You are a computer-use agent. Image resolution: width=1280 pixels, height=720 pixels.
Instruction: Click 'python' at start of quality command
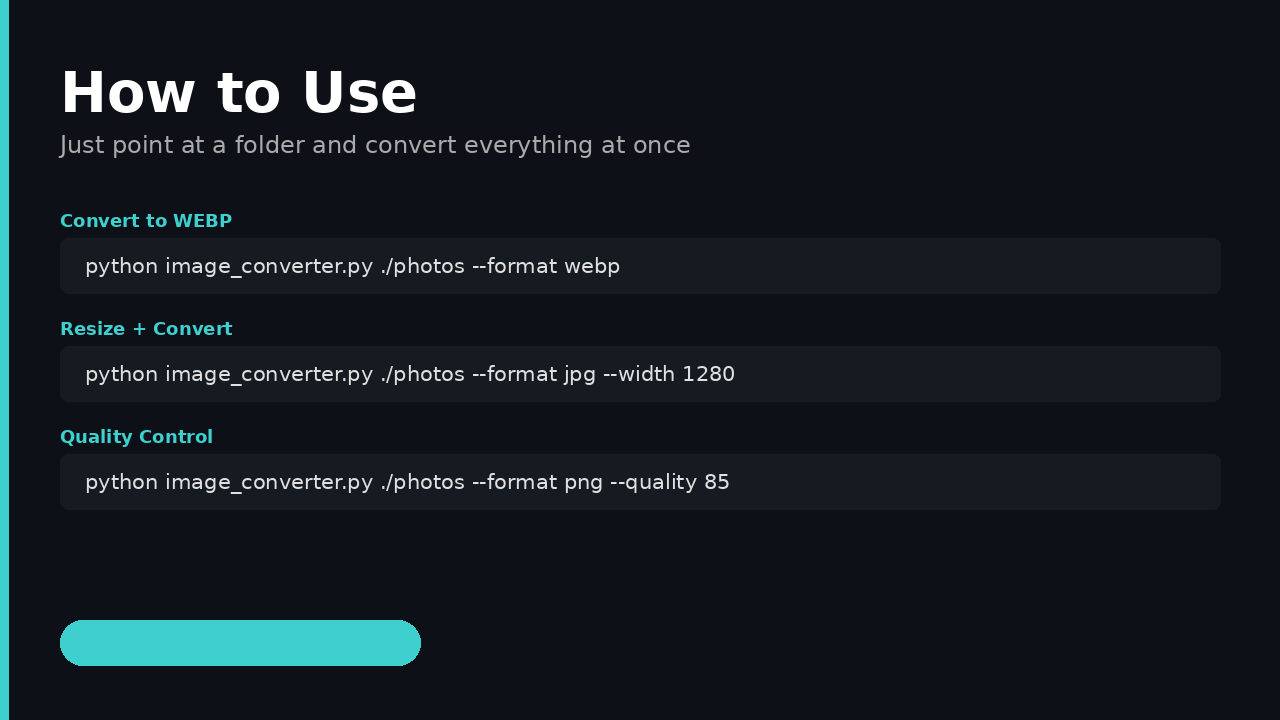(113, 482)
